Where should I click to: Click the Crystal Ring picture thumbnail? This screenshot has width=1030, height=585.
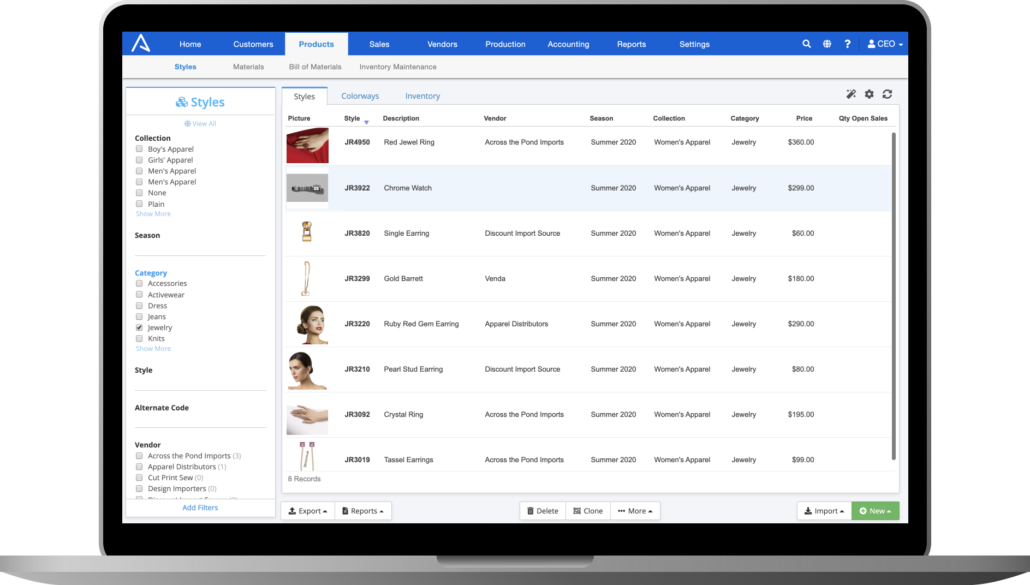click(x=307, y=420)
